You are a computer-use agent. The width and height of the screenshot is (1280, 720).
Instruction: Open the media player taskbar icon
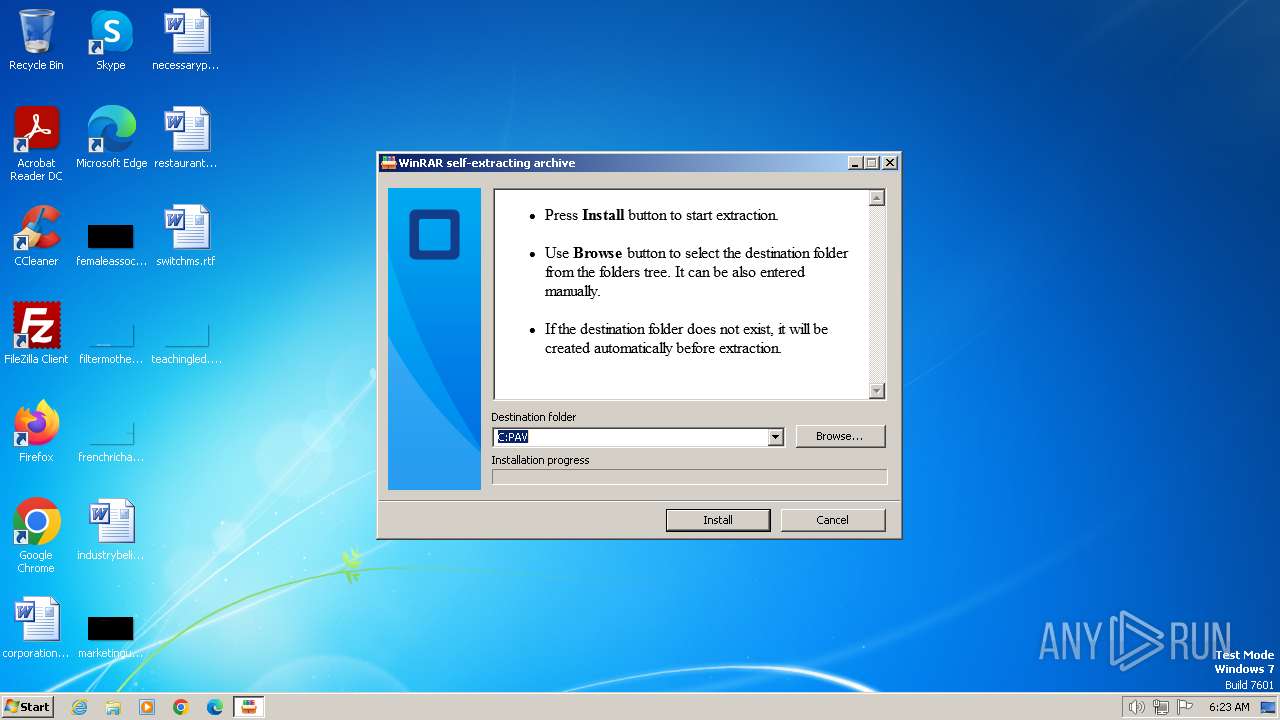(x=147, y=707)
